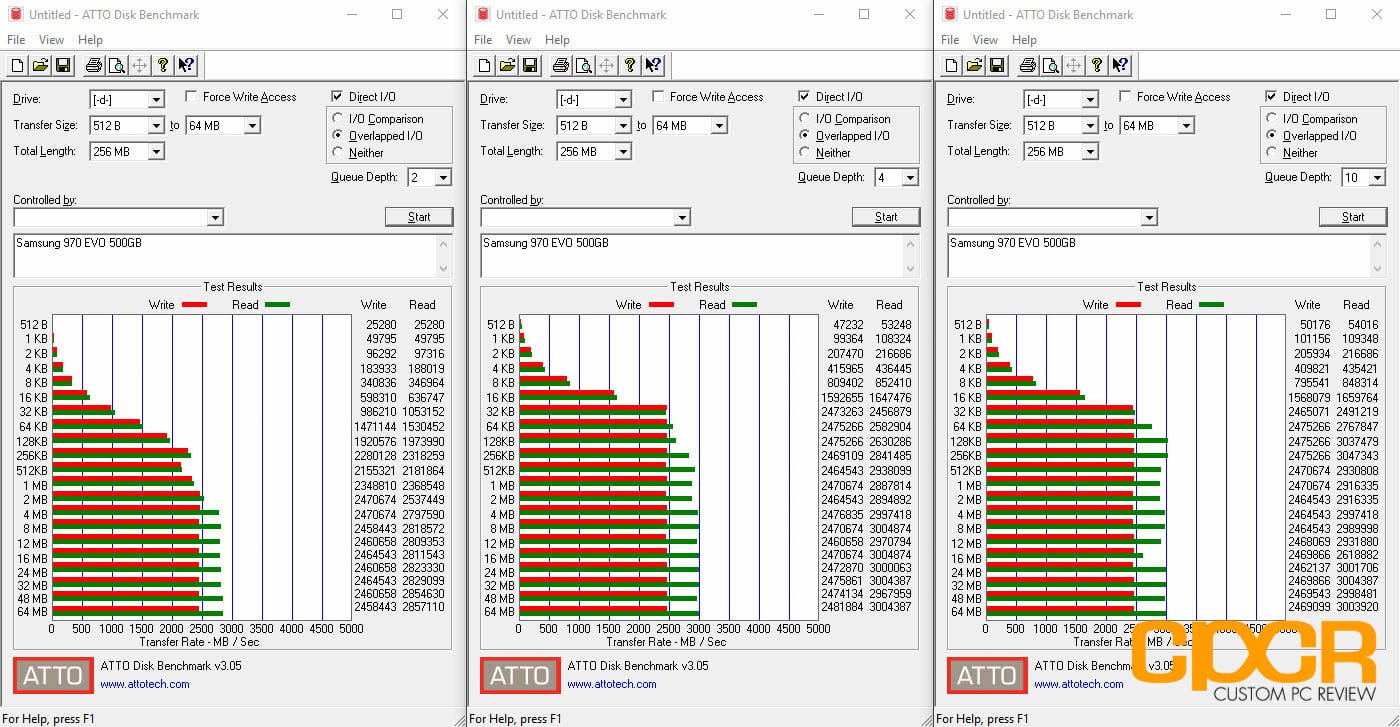Expand Controlled by dropdown in right window
Viewport: 1400px width, 727px height.
point(1149,218)
